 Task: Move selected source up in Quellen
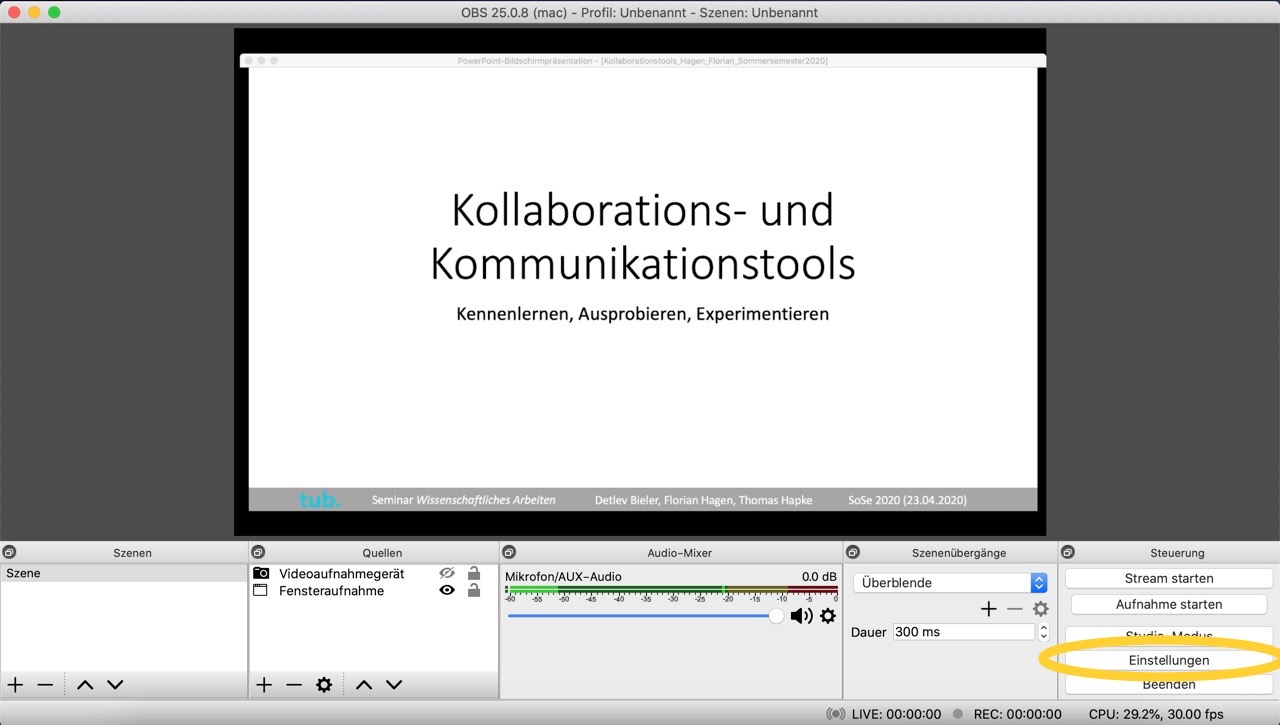[364, 685]
